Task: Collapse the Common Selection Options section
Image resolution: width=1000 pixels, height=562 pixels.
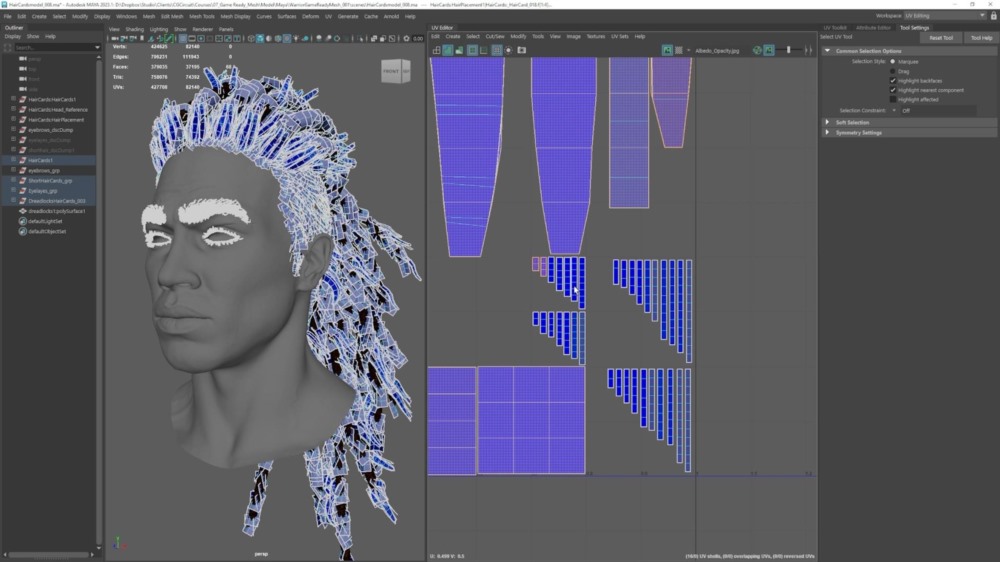Action: tap(827, 51)
